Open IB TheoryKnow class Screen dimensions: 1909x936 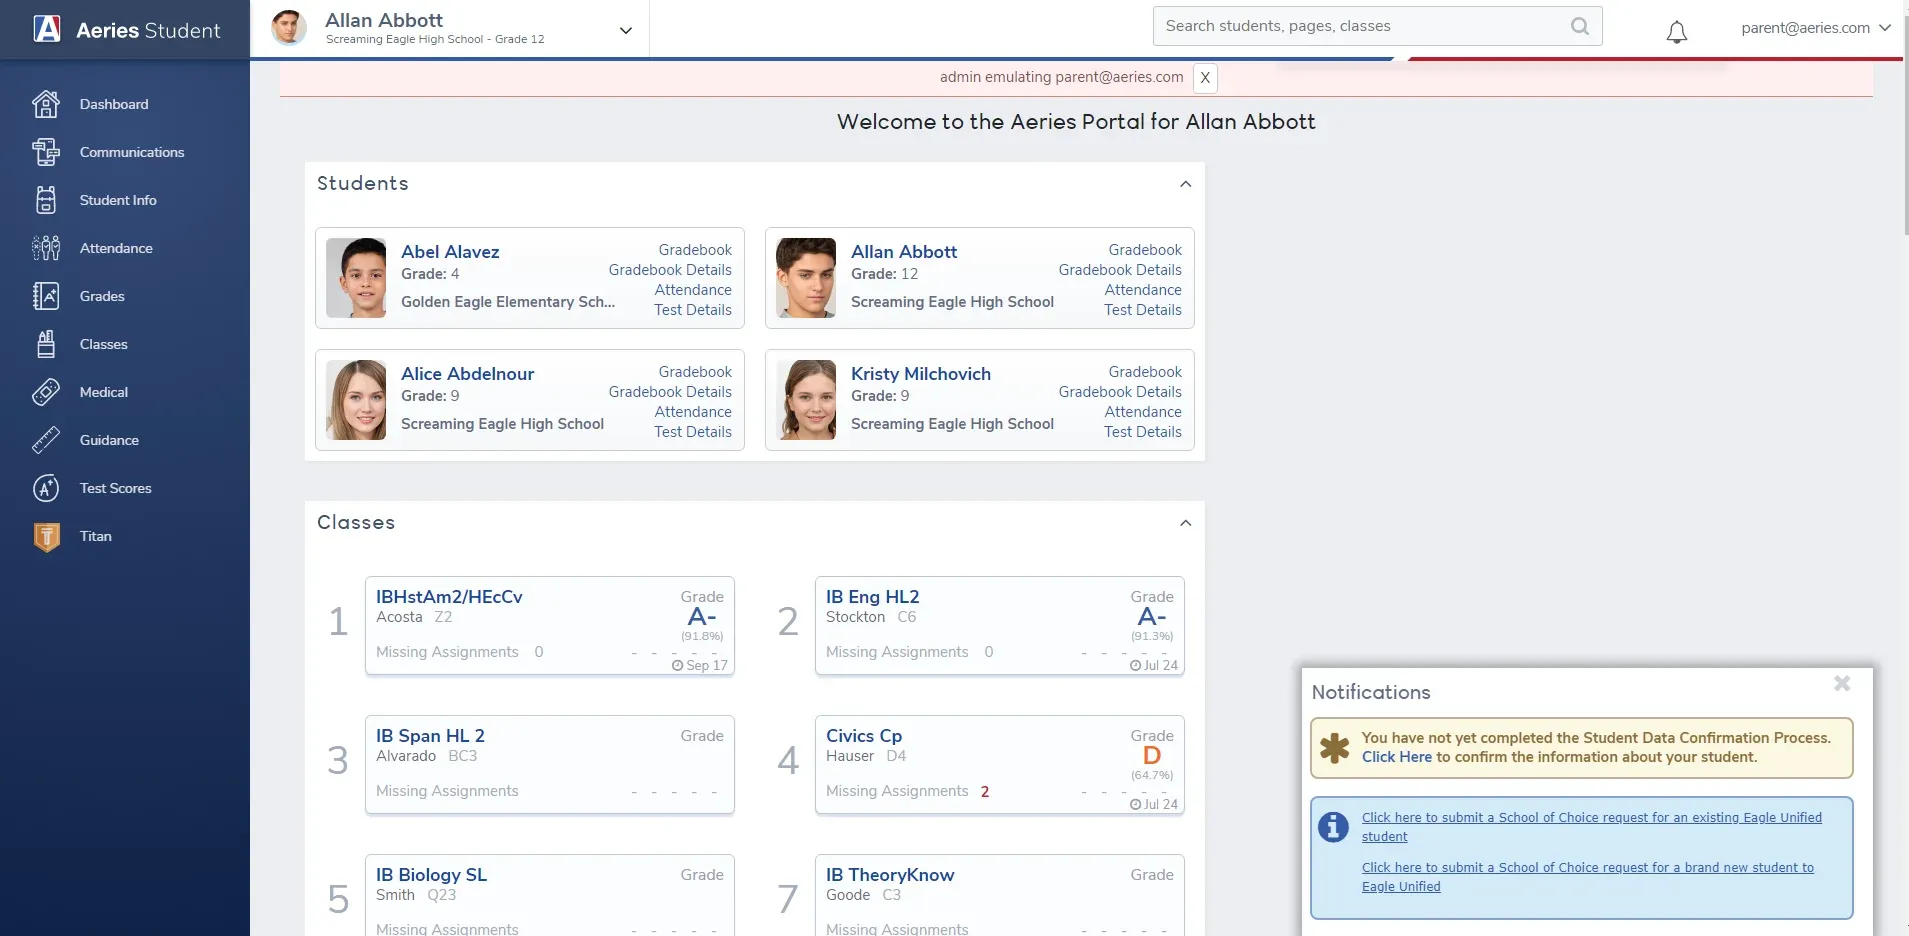[890, 875]
